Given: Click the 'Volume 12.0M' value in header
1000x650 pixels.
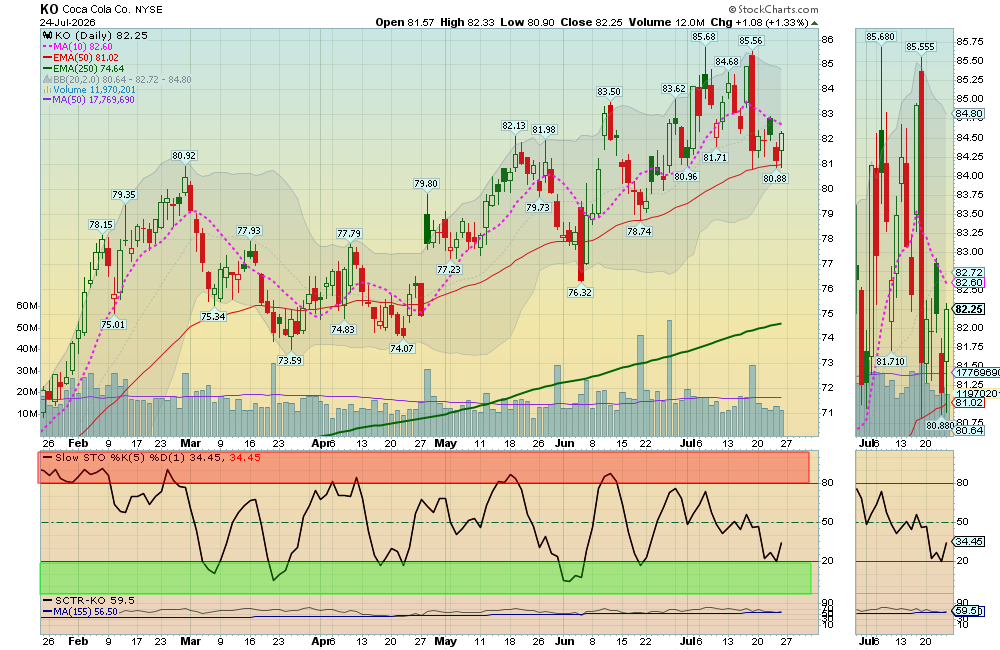Looking at the screenshot, I should pos(666,22).
